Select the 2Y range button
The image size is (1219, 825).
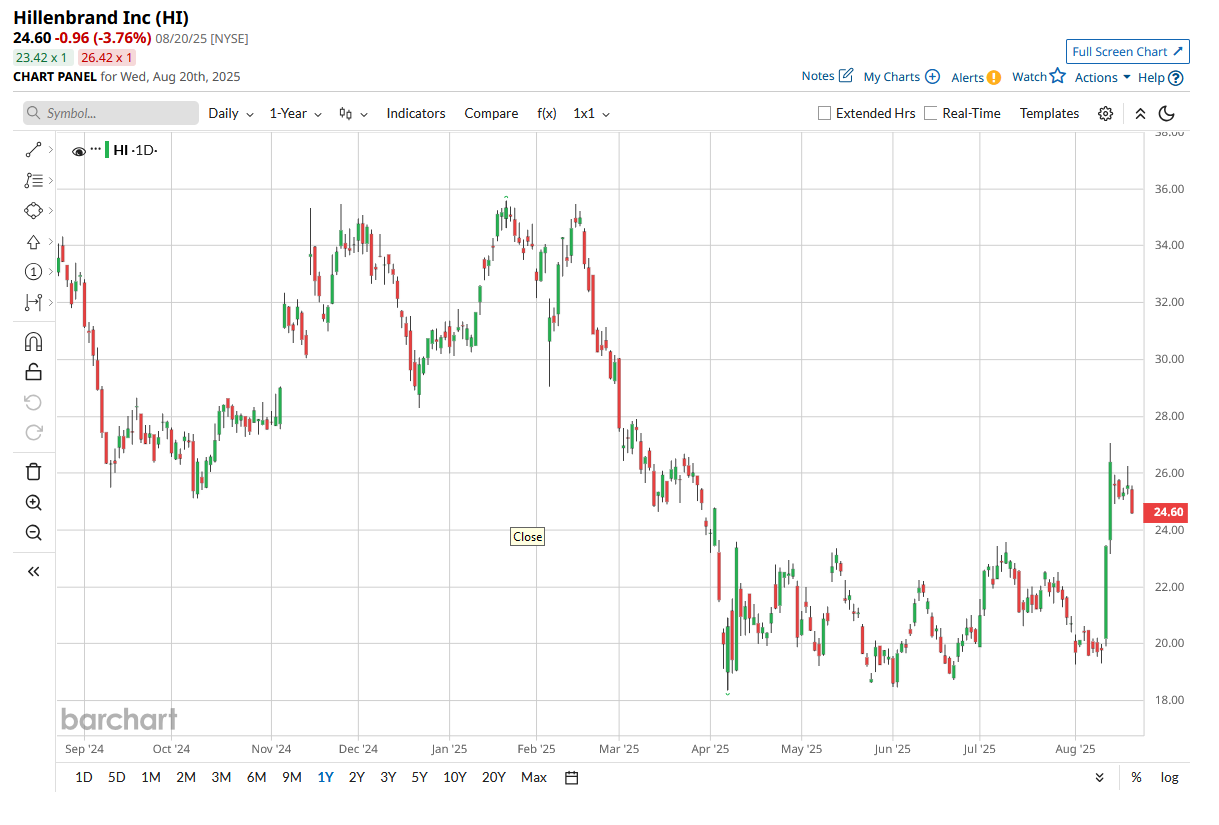tap(356, 777)
